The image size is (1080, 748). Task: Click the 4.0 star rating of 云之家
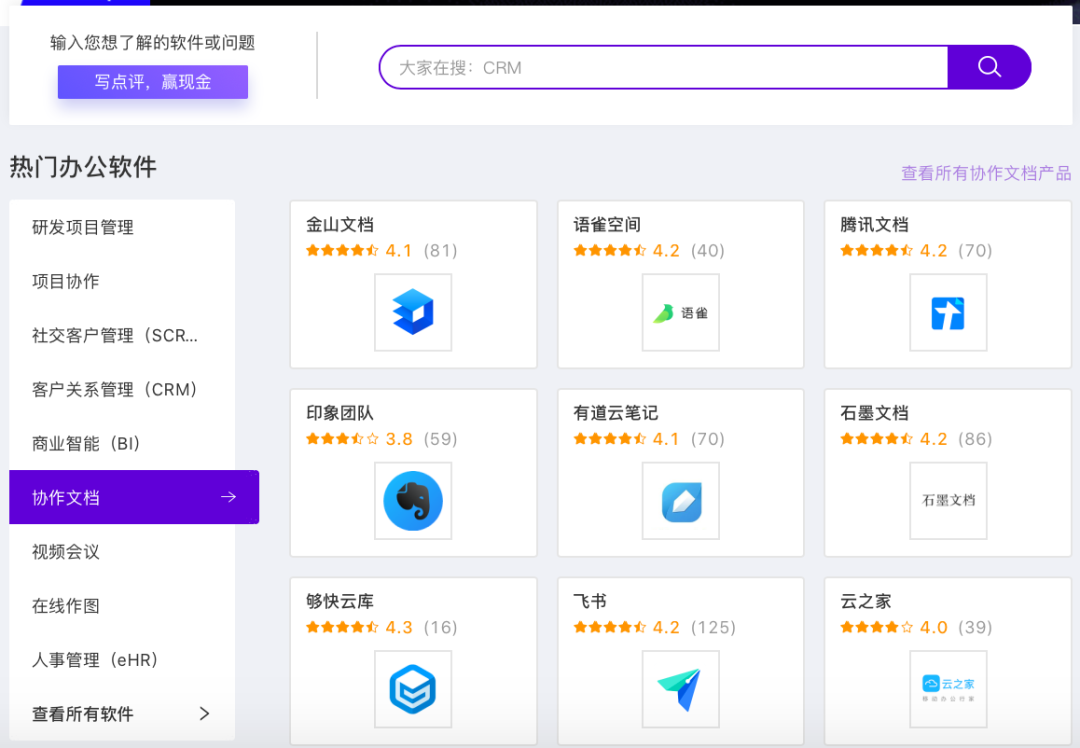893,627
